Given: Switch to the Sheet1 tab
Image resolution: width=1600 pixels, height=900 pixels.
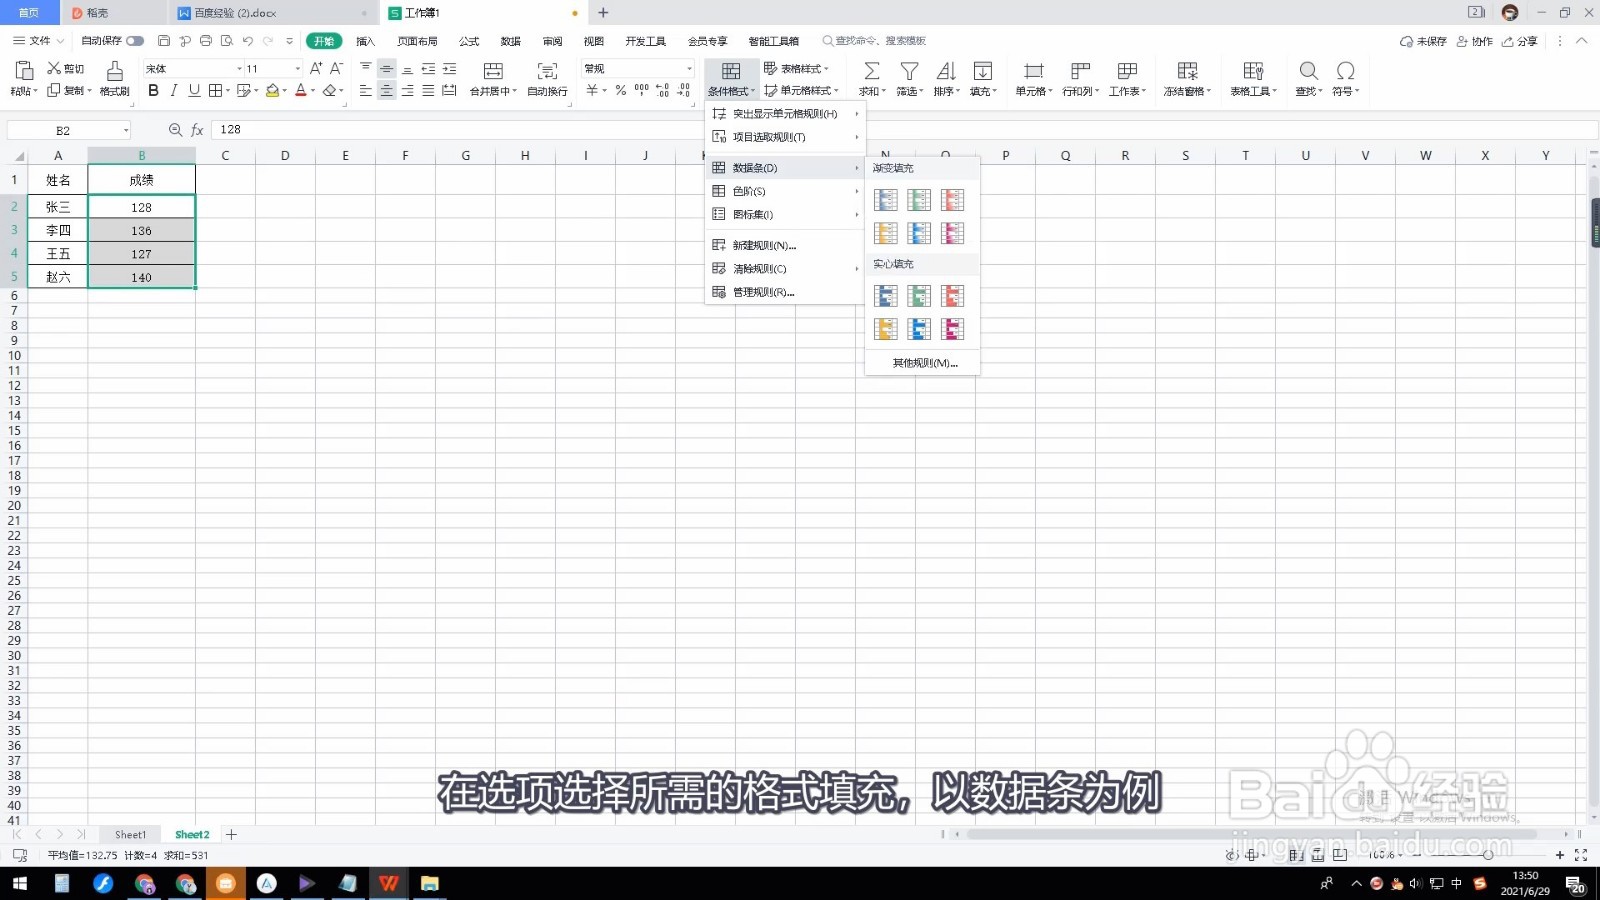Looking at the screenshot, I should [x=130, y=834].
